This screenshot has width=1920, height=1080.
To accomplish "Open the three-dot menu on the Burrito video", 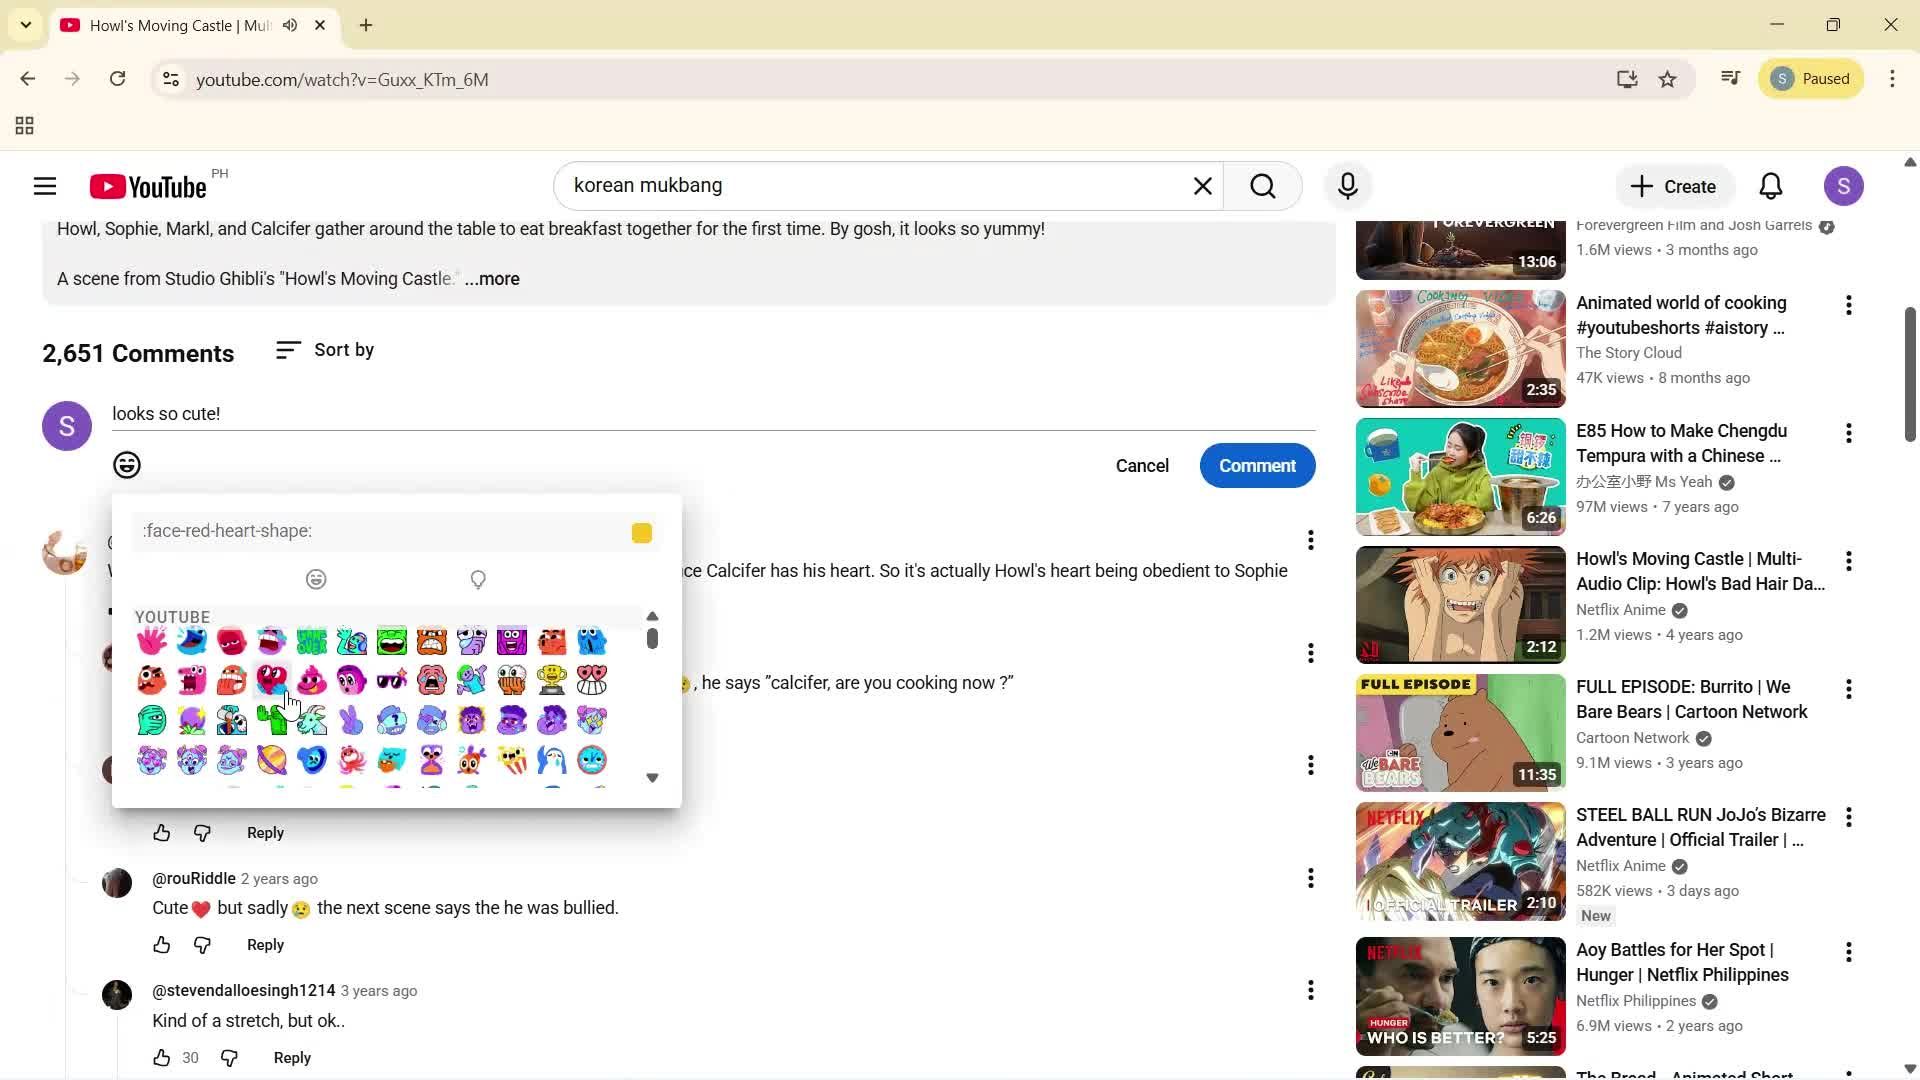I will pos(1849,689).
